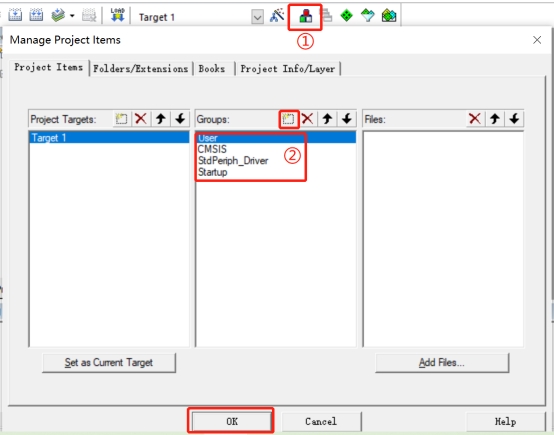554x435 pixels.
Task: Create new project target
Action: (122, 119)
